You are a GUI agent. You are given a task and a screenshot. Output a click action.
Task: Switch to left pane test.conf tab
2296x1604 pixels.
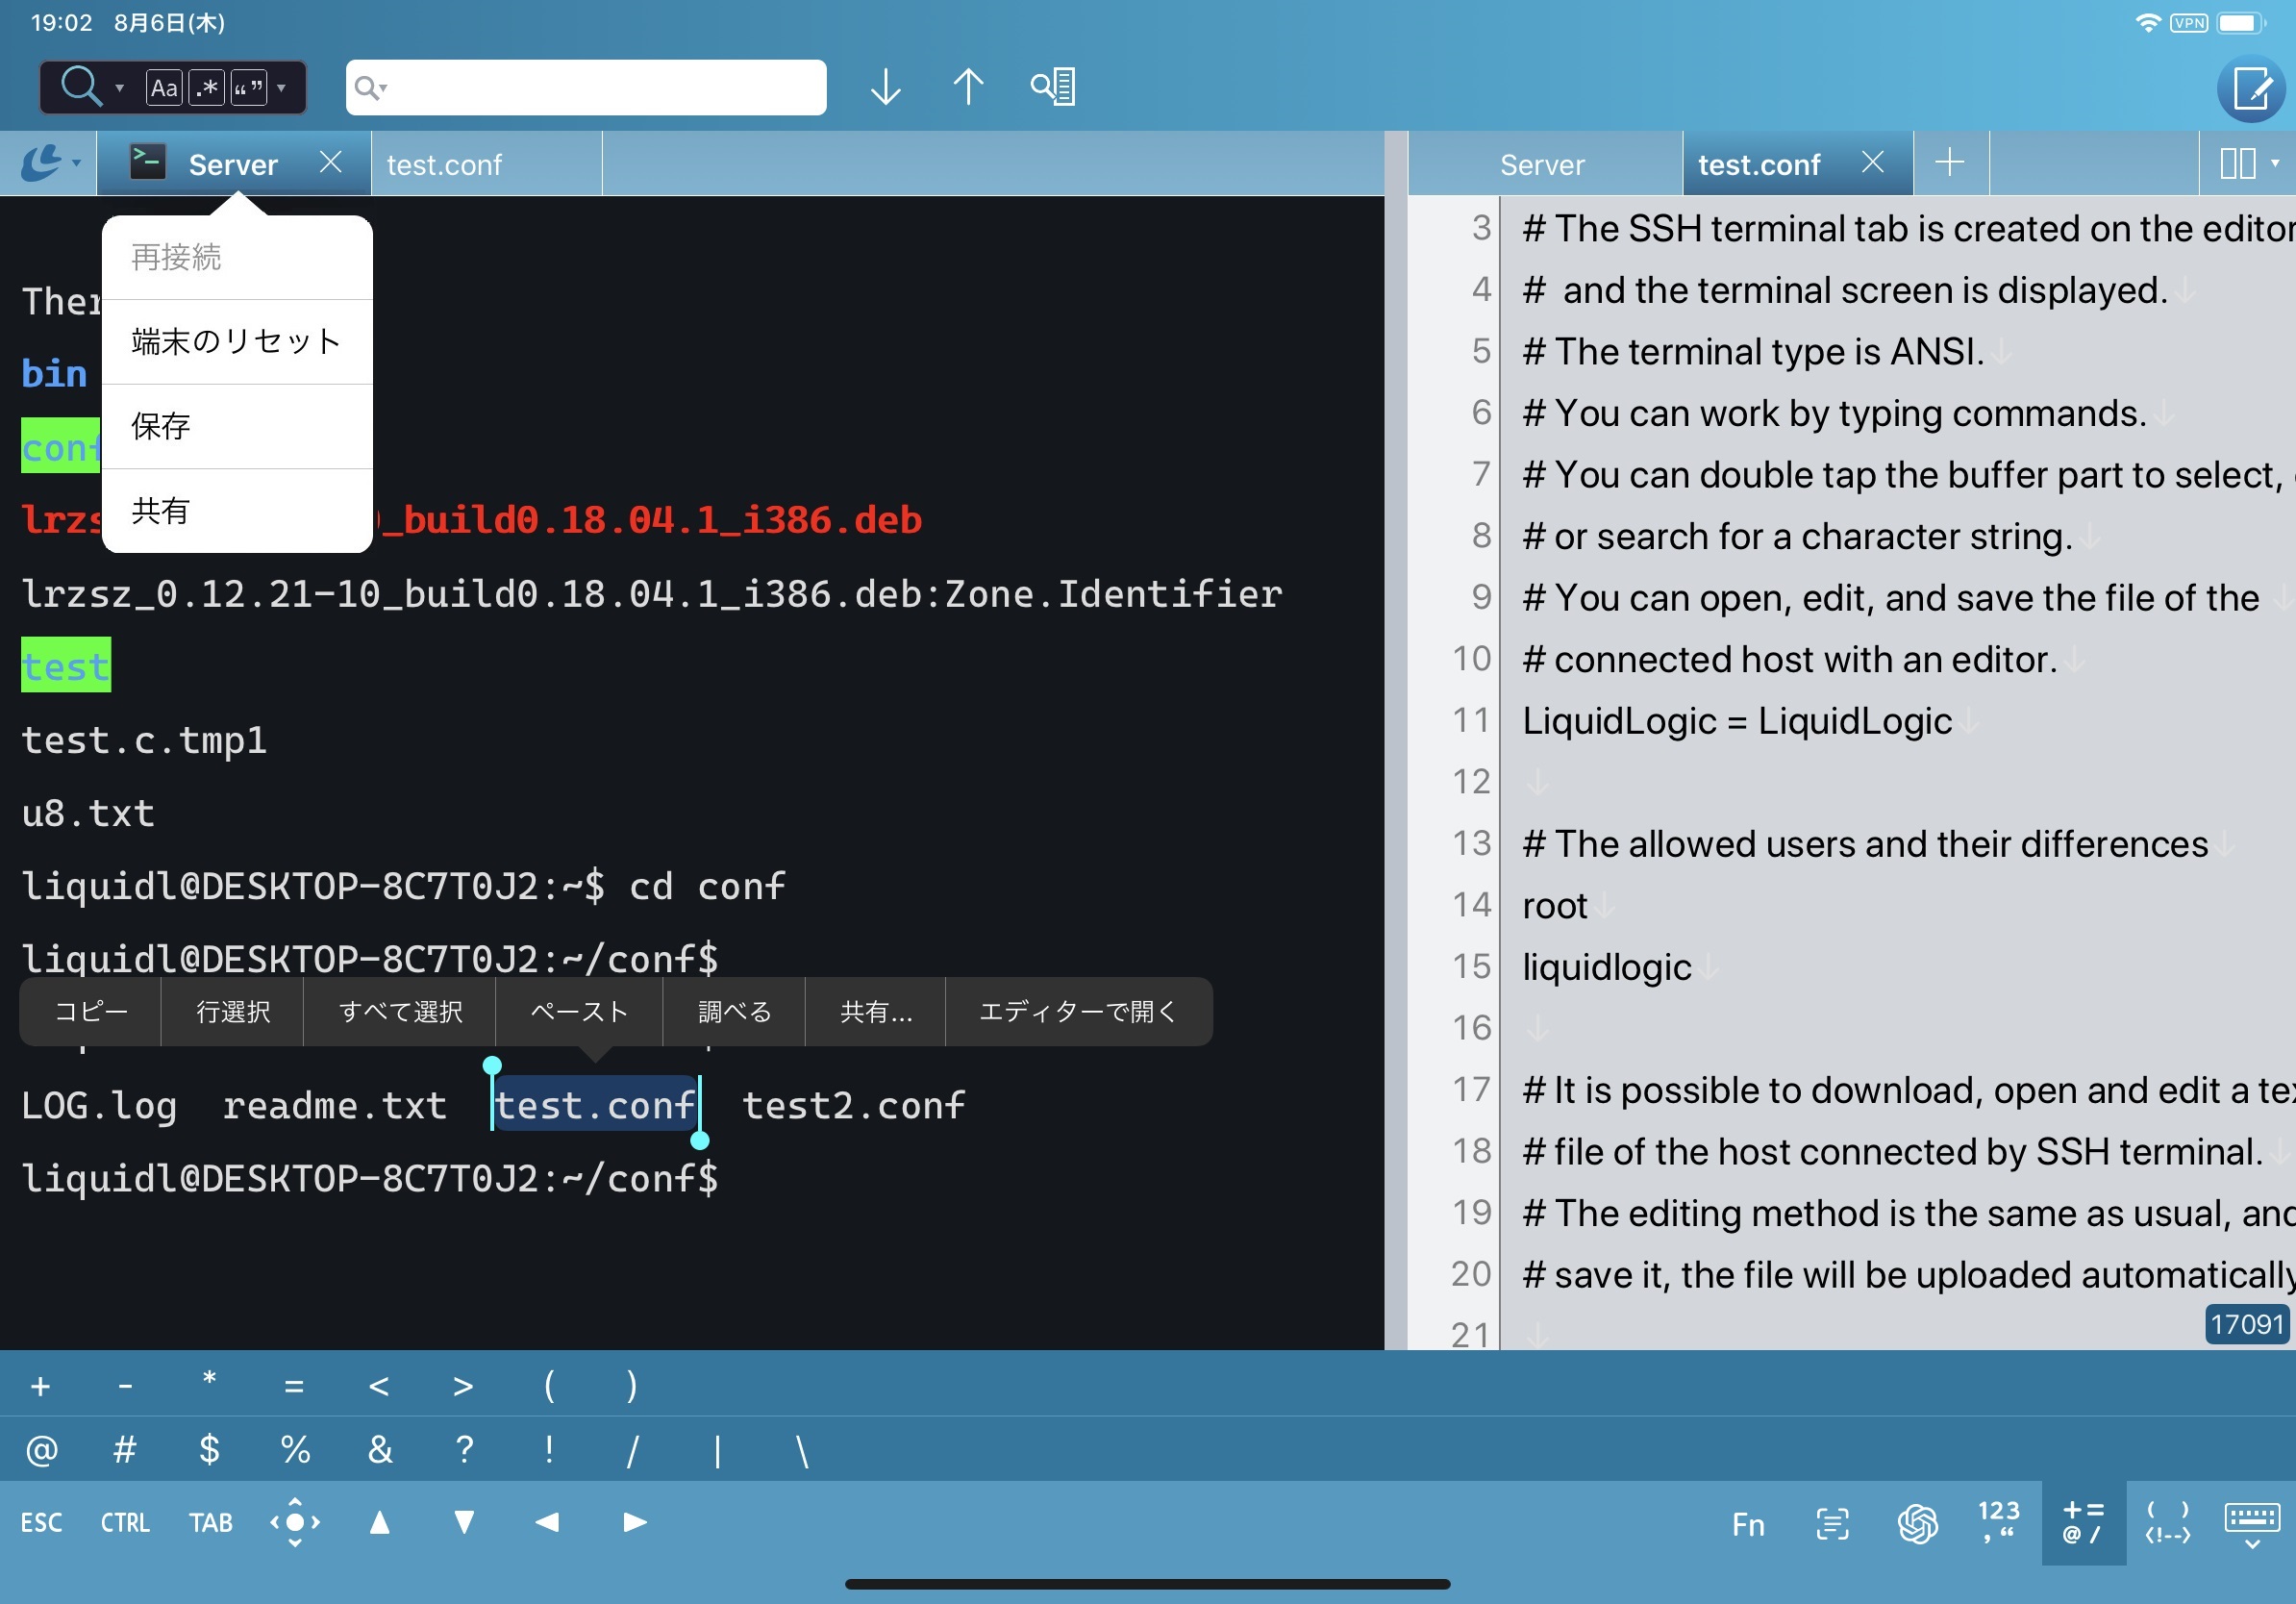tap(444, 165)
